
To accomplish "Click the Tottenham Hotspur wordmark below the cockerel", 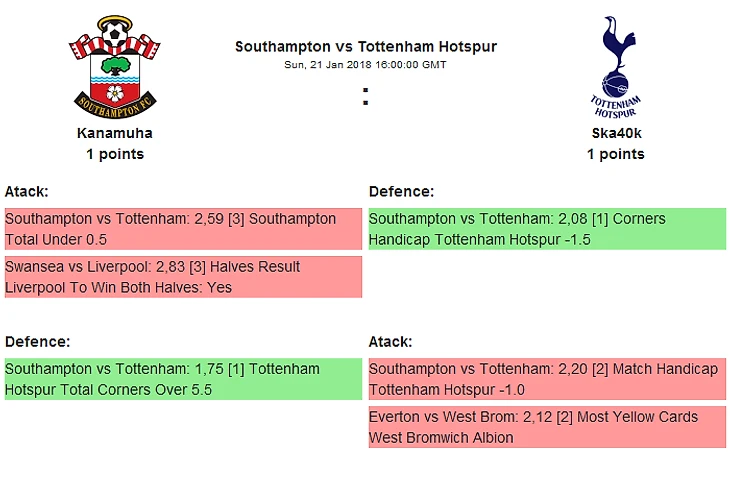I will pyautogui.click(x=616, y=106).
